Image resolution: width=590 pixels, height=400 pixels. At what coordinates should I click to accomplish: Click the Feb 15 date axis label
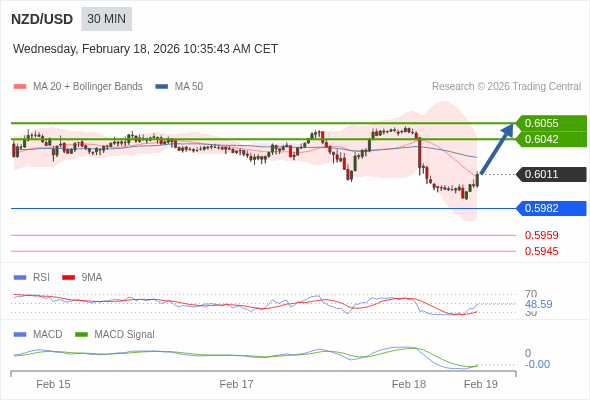[x=53, y=384]
